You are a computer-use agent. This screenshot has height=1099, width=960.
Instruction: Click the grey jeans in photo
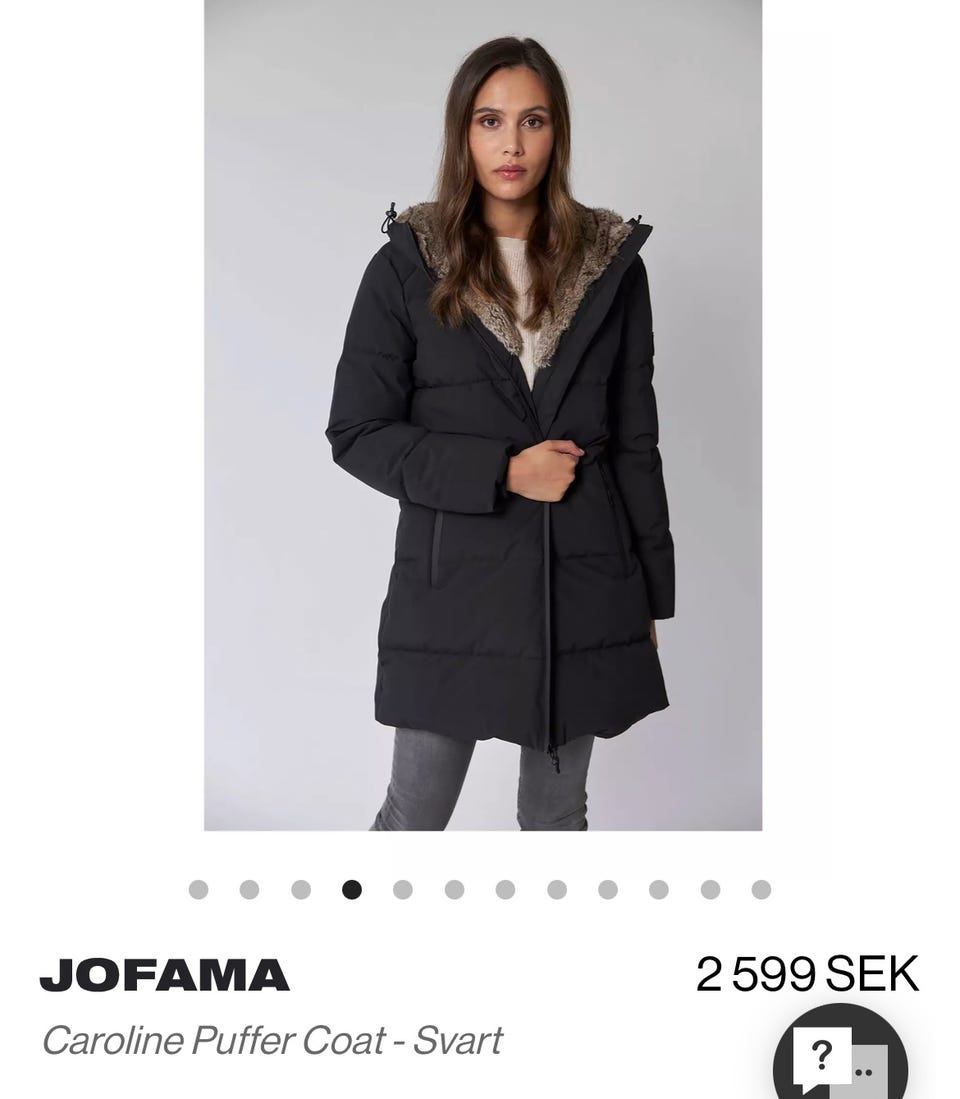(484, 779)
